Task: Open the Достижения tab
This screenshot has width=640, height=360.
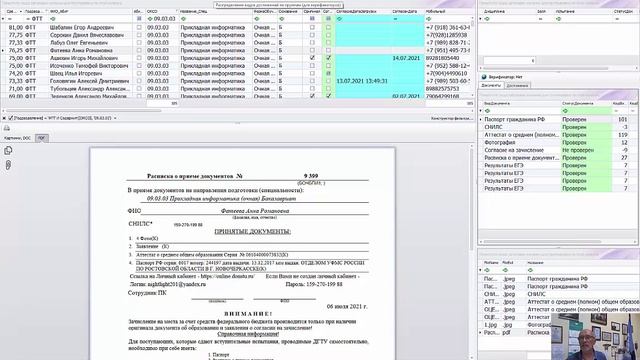Action: 518,85
